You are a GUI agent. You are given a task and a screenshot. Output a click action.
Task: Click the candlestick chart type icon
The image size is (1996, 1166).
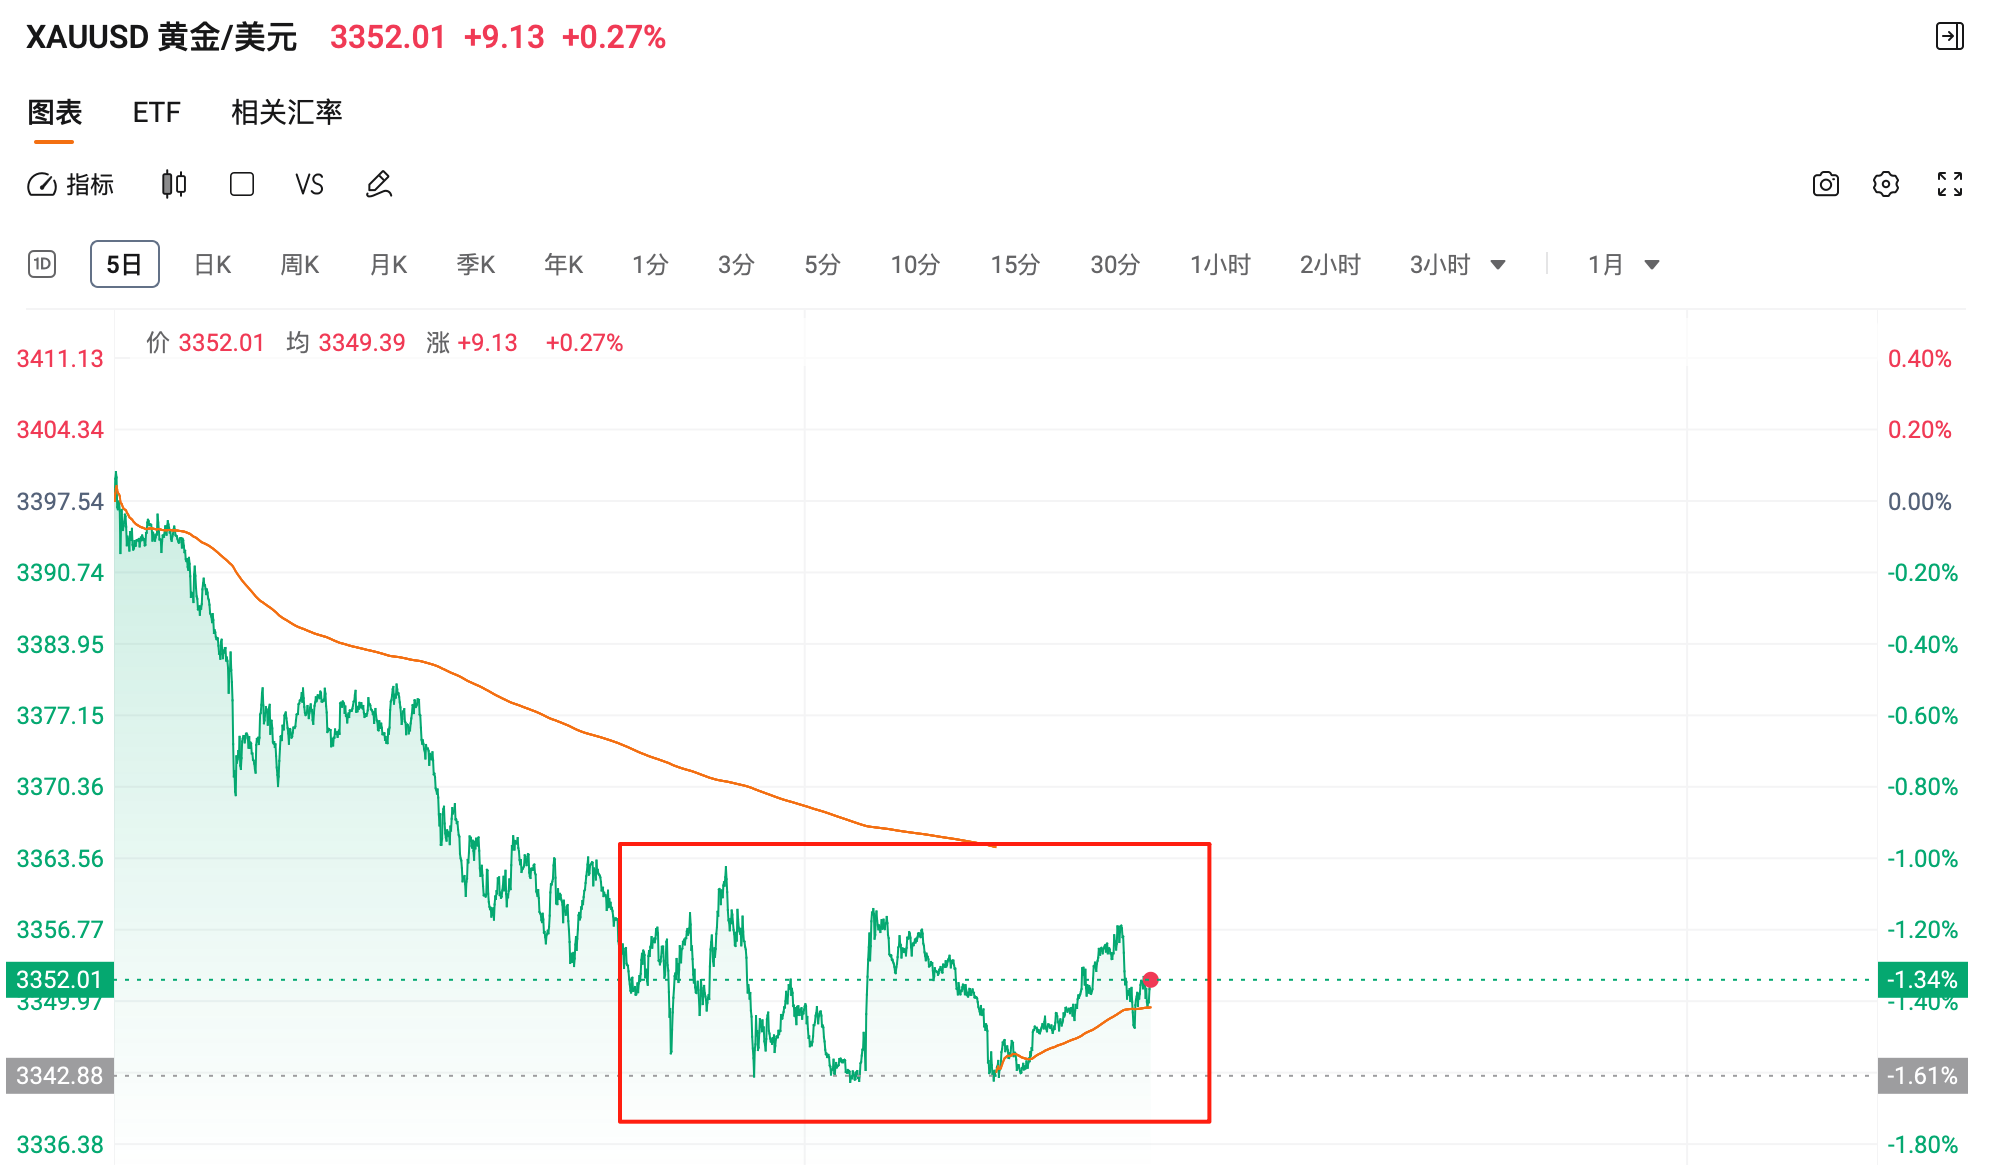(x=174, y=185)
